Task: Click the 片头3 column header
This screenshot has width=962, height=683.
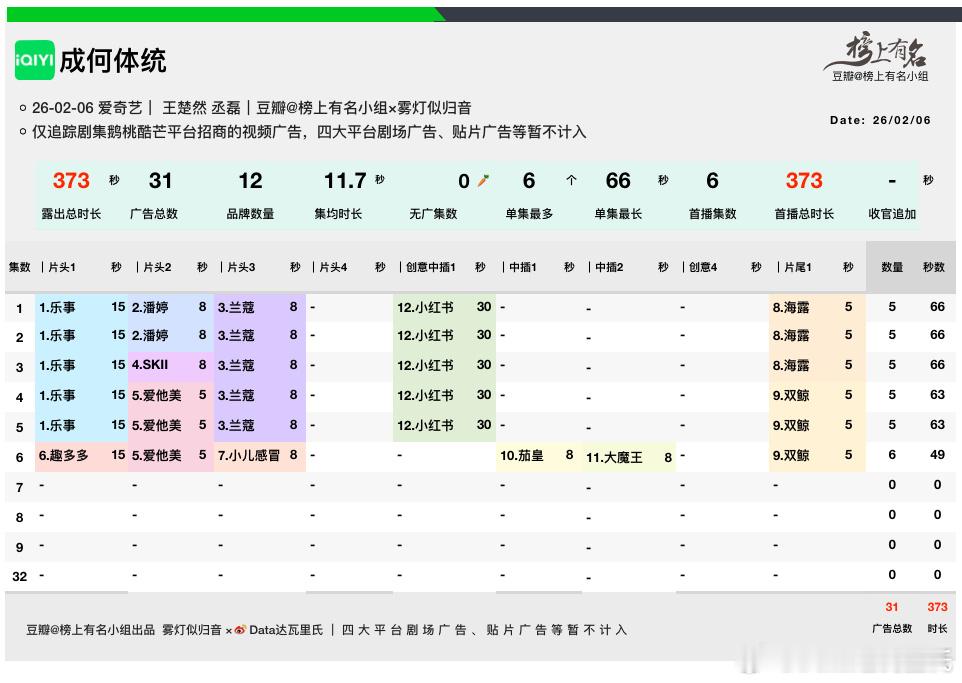Action: coord(241,267)
